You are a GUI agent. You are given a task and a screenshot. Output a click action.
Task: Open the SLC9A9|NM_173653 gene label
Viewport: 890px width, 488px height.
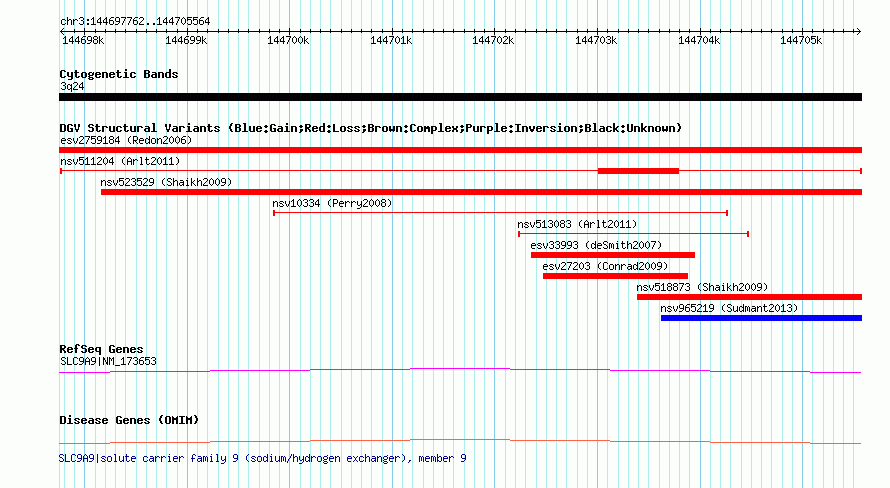pyautogui.click(x=108, y=361)
